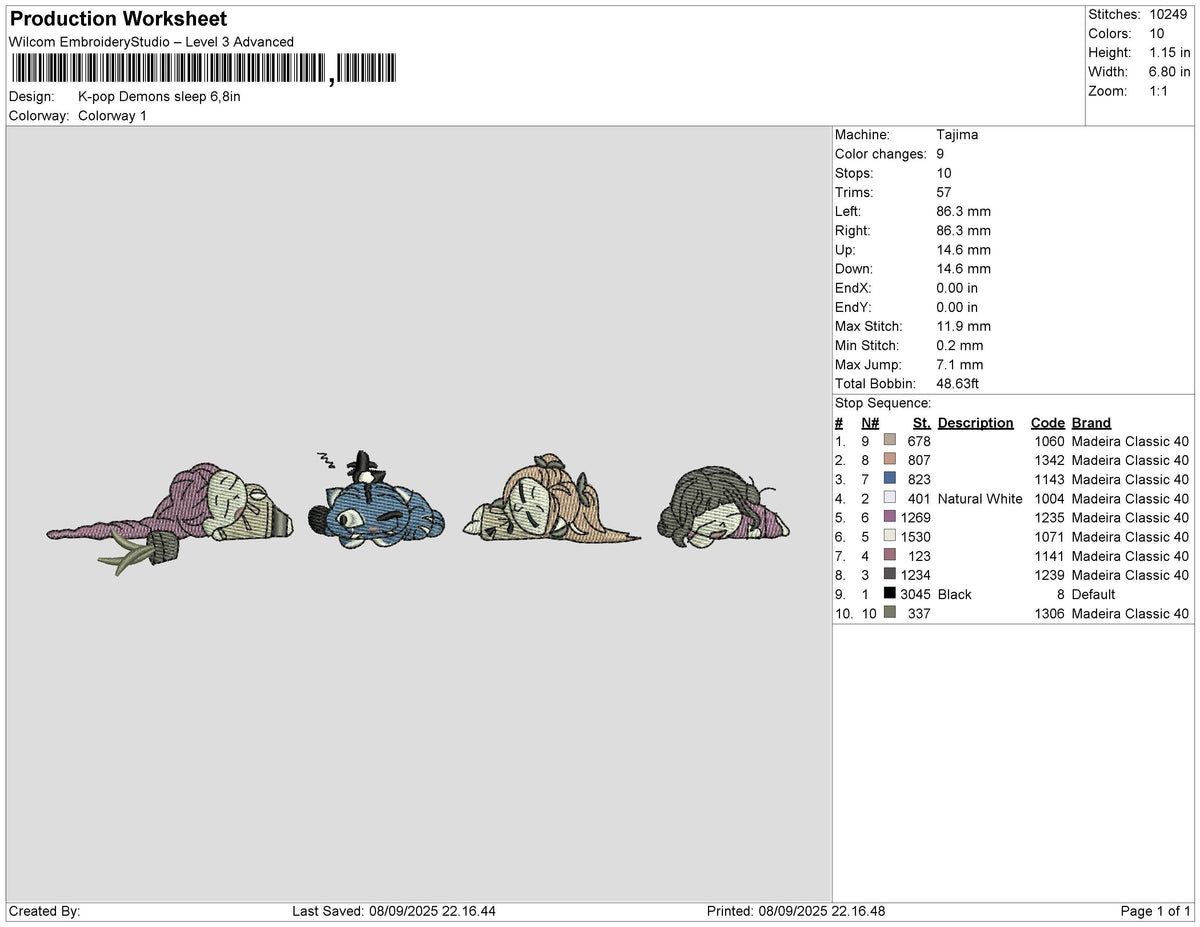Click the 'Code' column header
Viewport: 1200px width, 927px height.
[1048, 423]
